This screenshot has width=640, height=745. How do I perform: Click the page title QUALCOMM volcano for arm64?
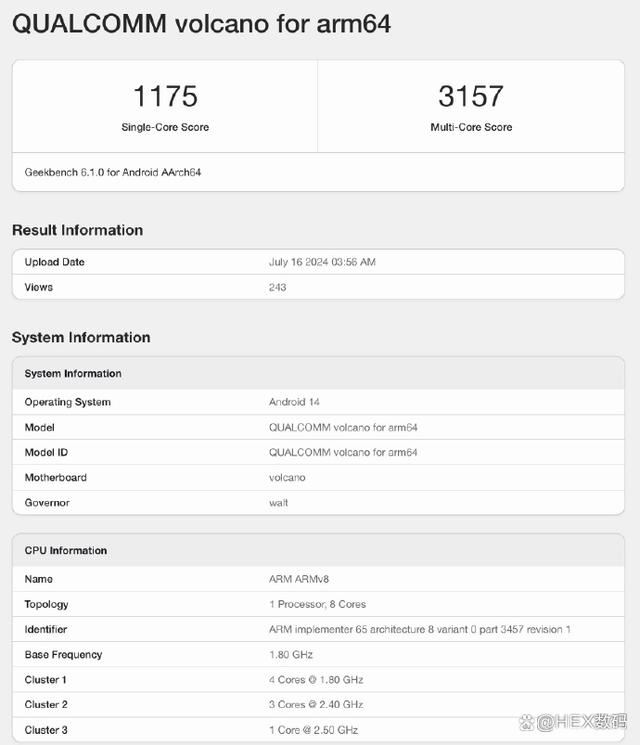click(x=201, y=24)
